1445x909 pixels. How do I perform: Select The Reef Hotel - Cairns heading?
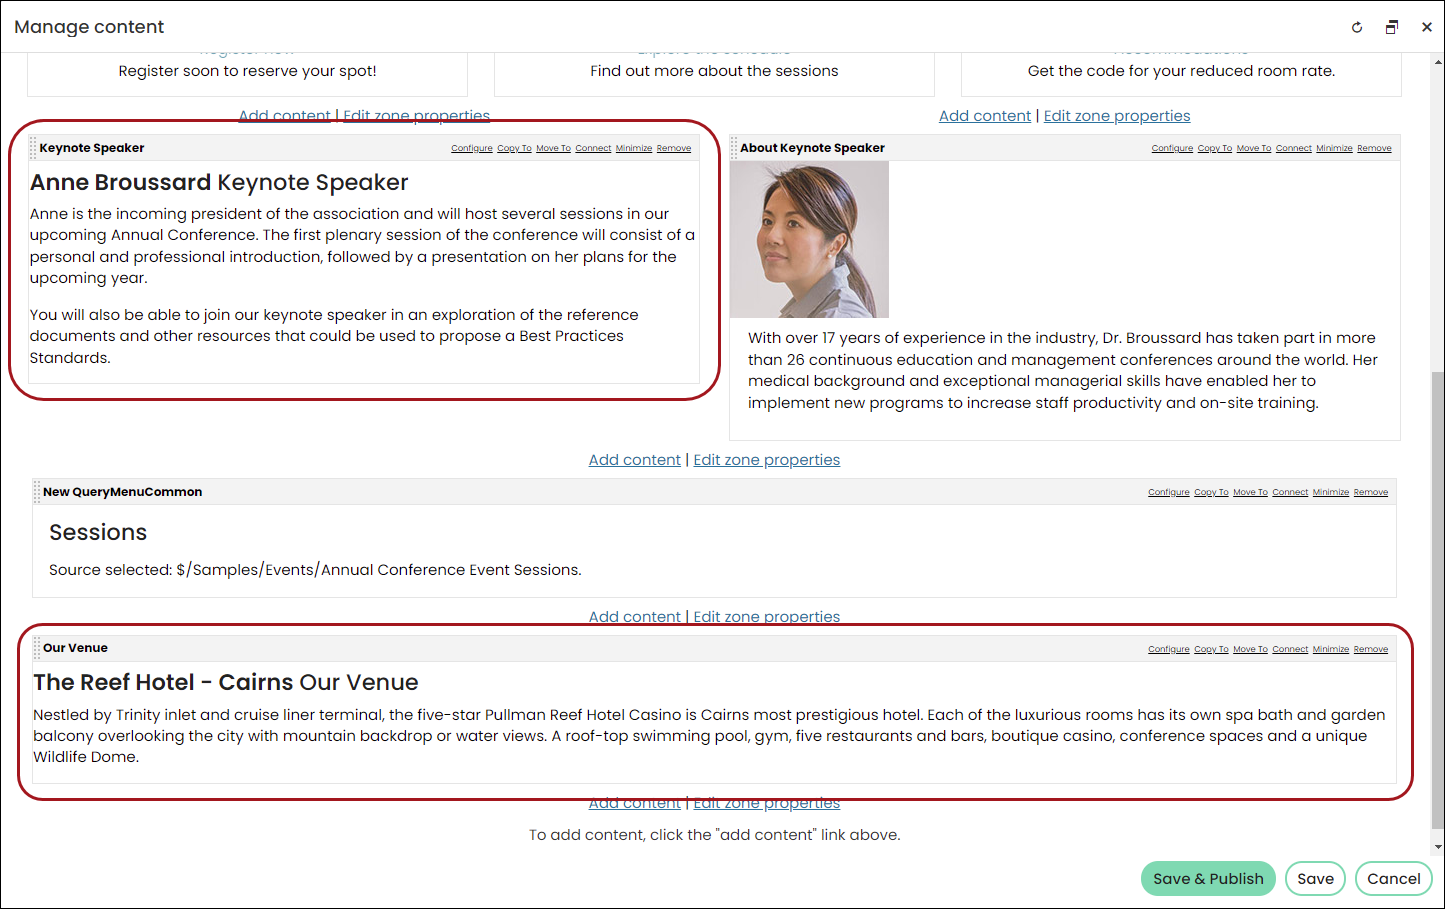coord(226,682)
